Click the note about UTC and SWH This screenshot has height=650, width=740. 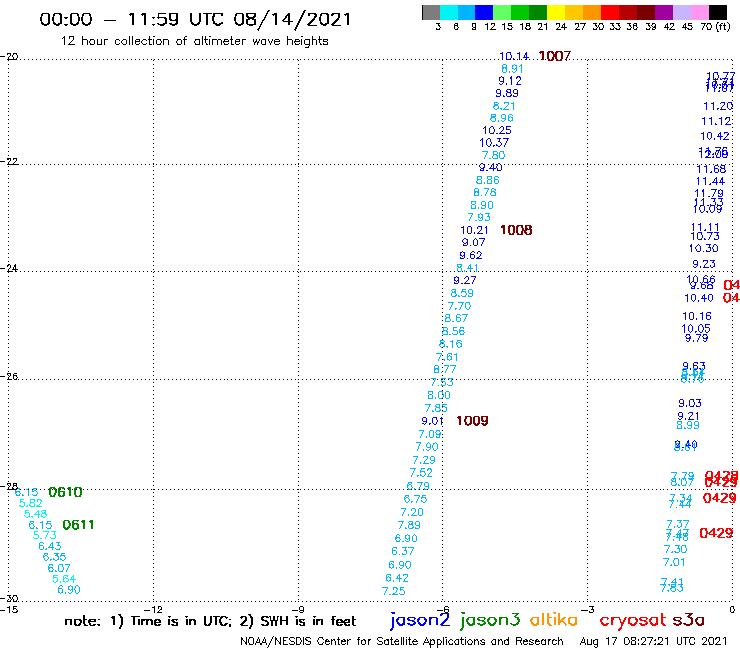[x=210, y=621]
